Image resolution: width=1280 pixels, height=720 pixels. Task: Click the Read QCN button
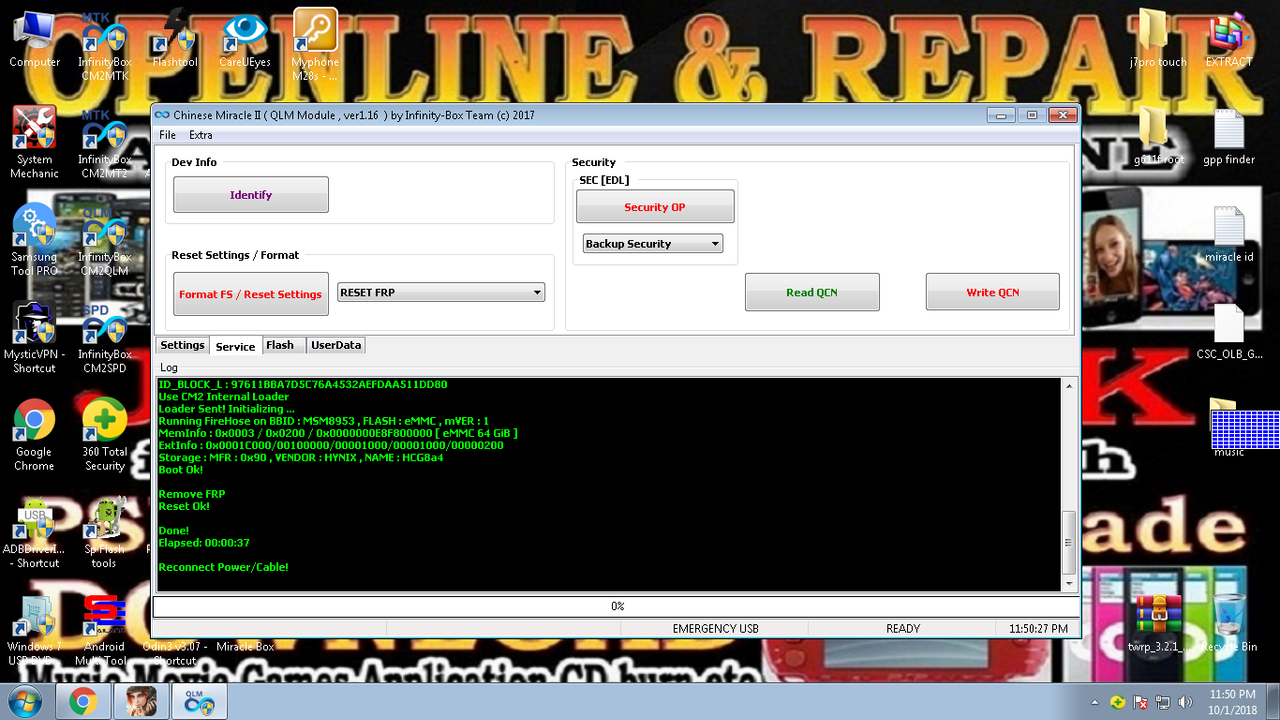[x=812, y=292]
